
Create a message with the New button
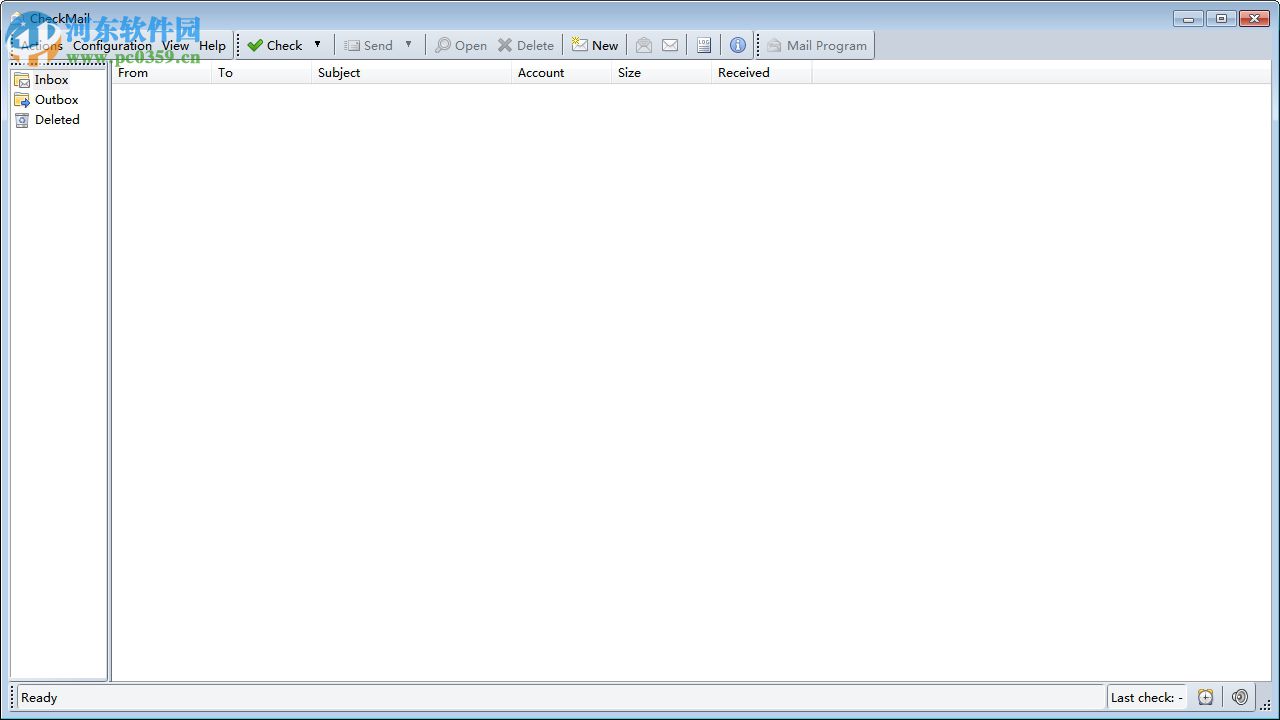(x=595, y=45)
